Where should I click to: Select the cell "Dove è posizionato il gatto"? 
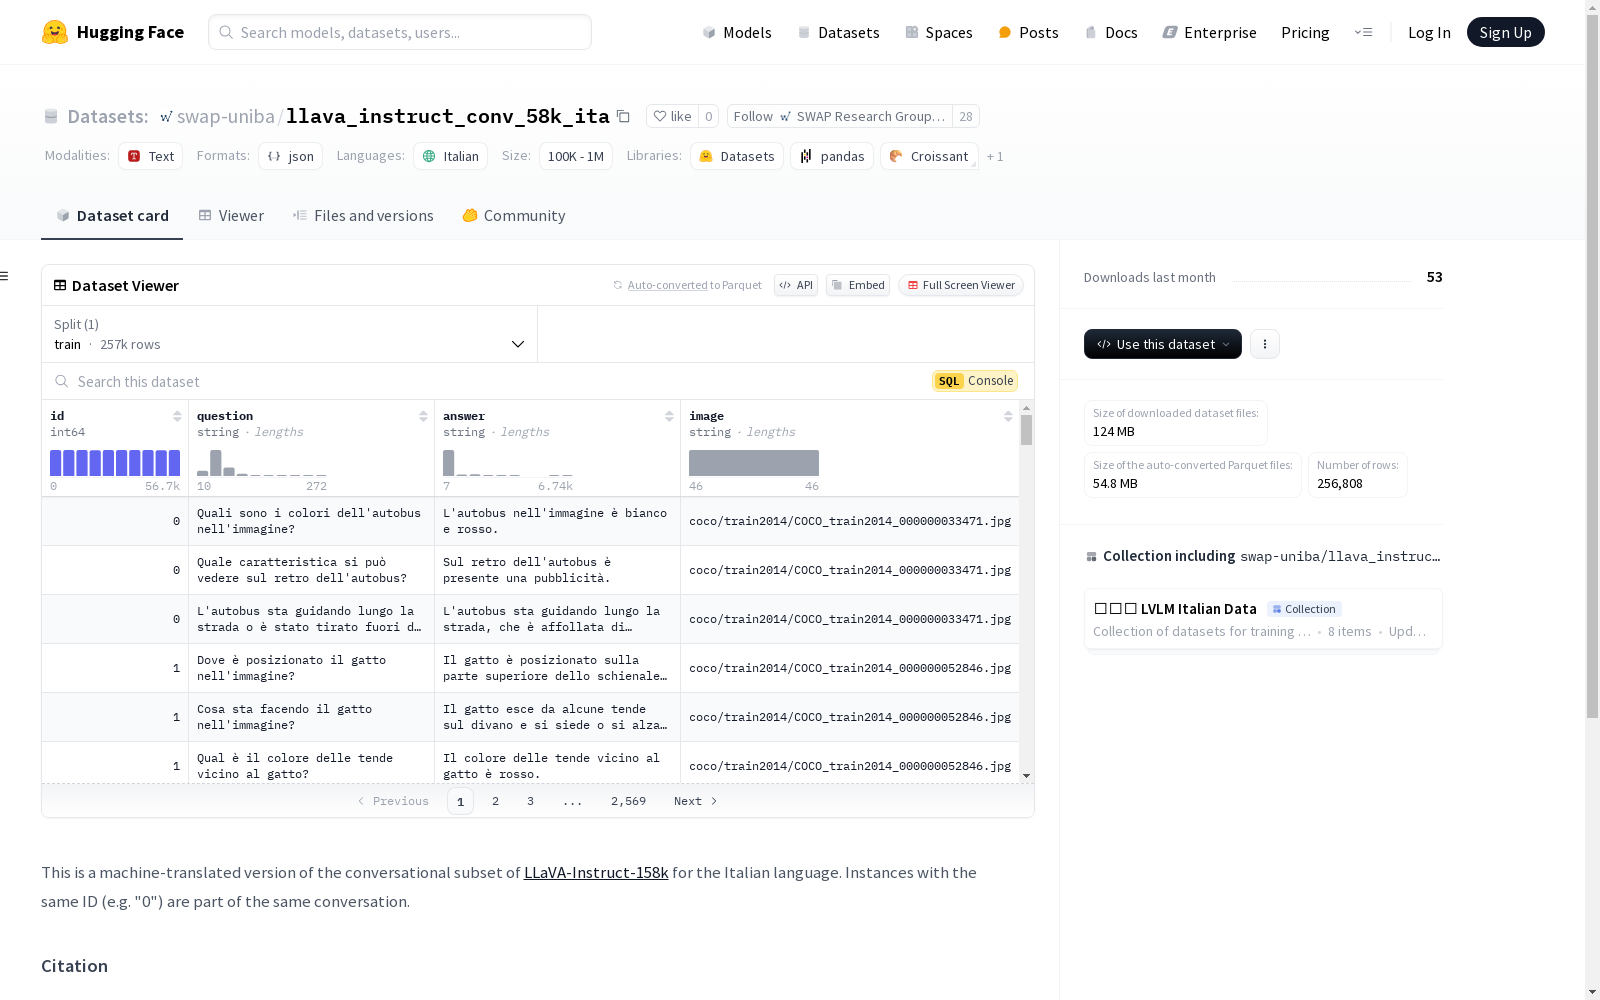coord(311,668)
